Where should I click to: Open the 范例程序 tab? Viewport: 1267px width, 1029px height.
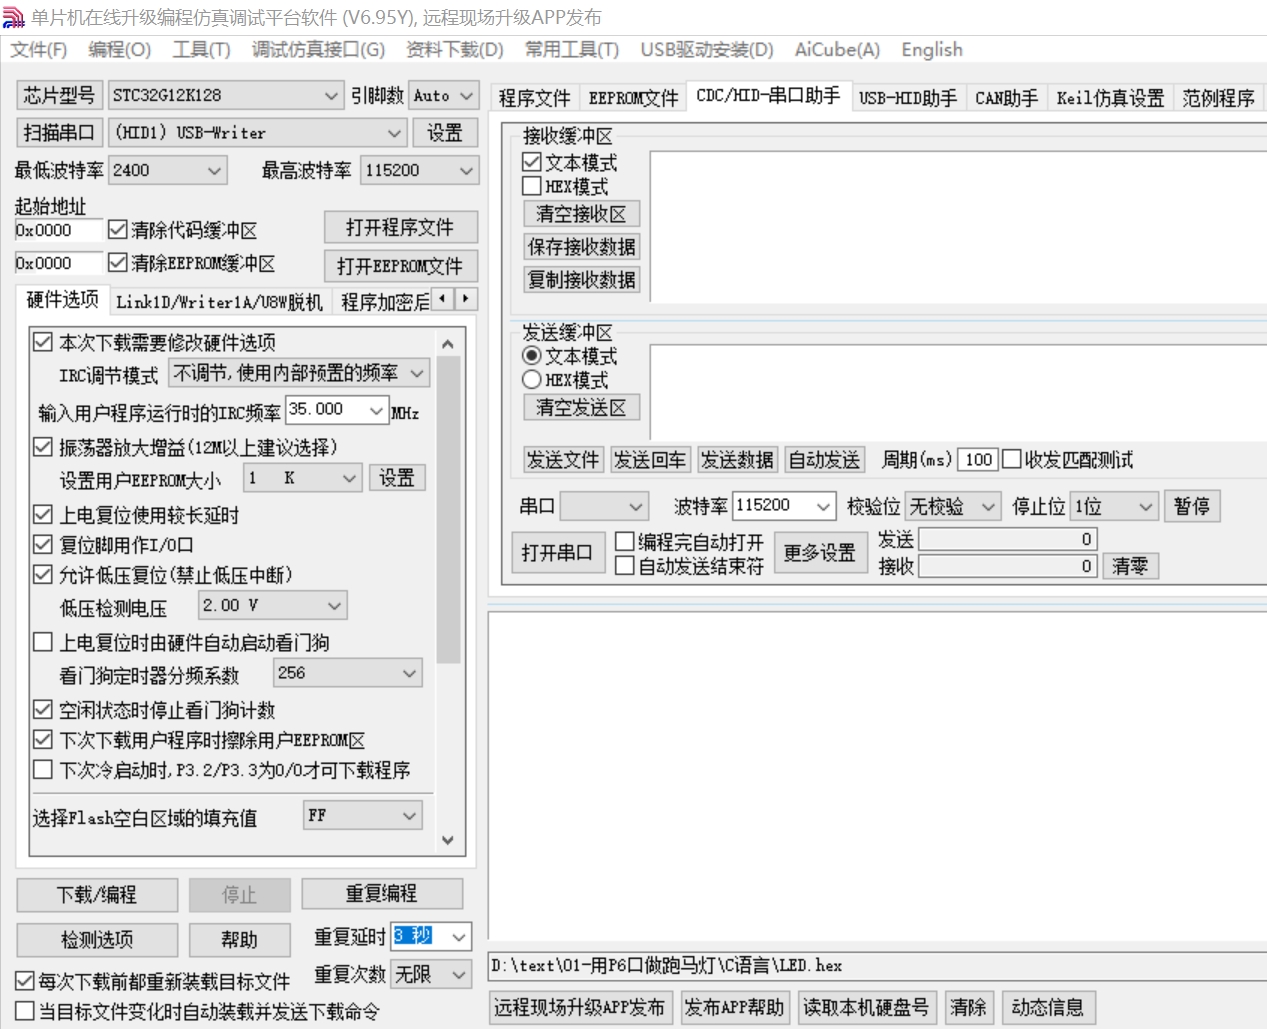point(1218,97)
